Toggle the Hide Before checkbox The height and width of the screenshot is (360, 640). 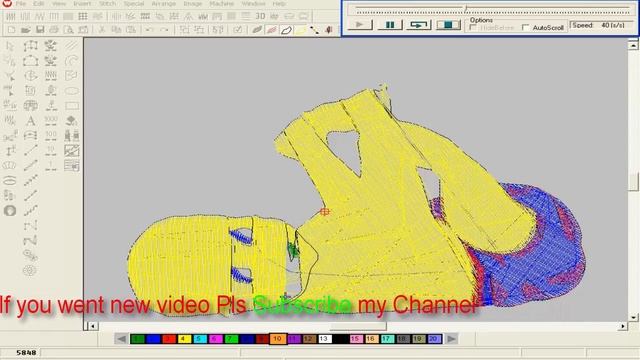(x=473, y=28)
